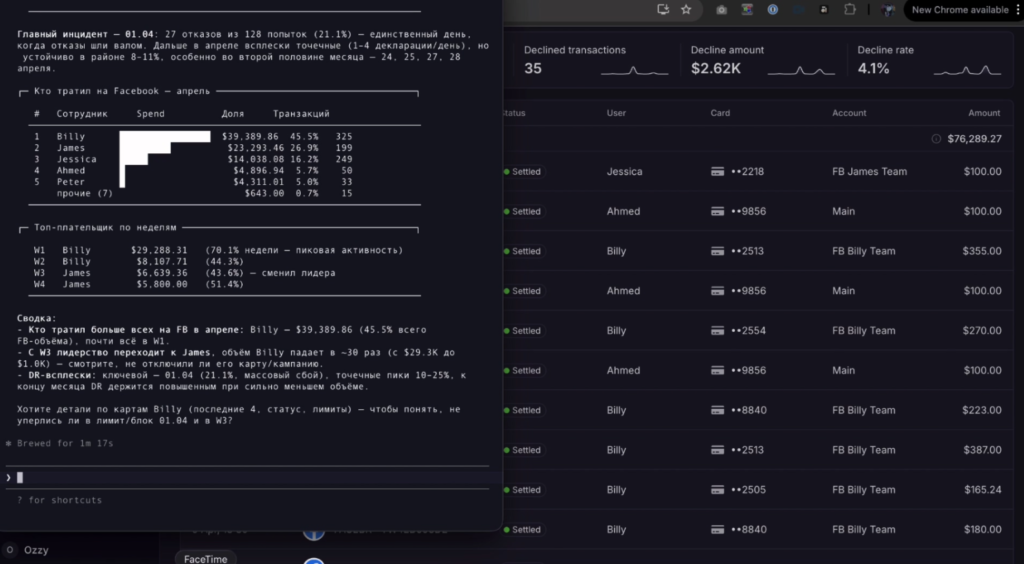Image resolution: width=1024 pixels, height=564 pixels.
Task: Click the card icon next to ••2505
Action: point(717,490)
